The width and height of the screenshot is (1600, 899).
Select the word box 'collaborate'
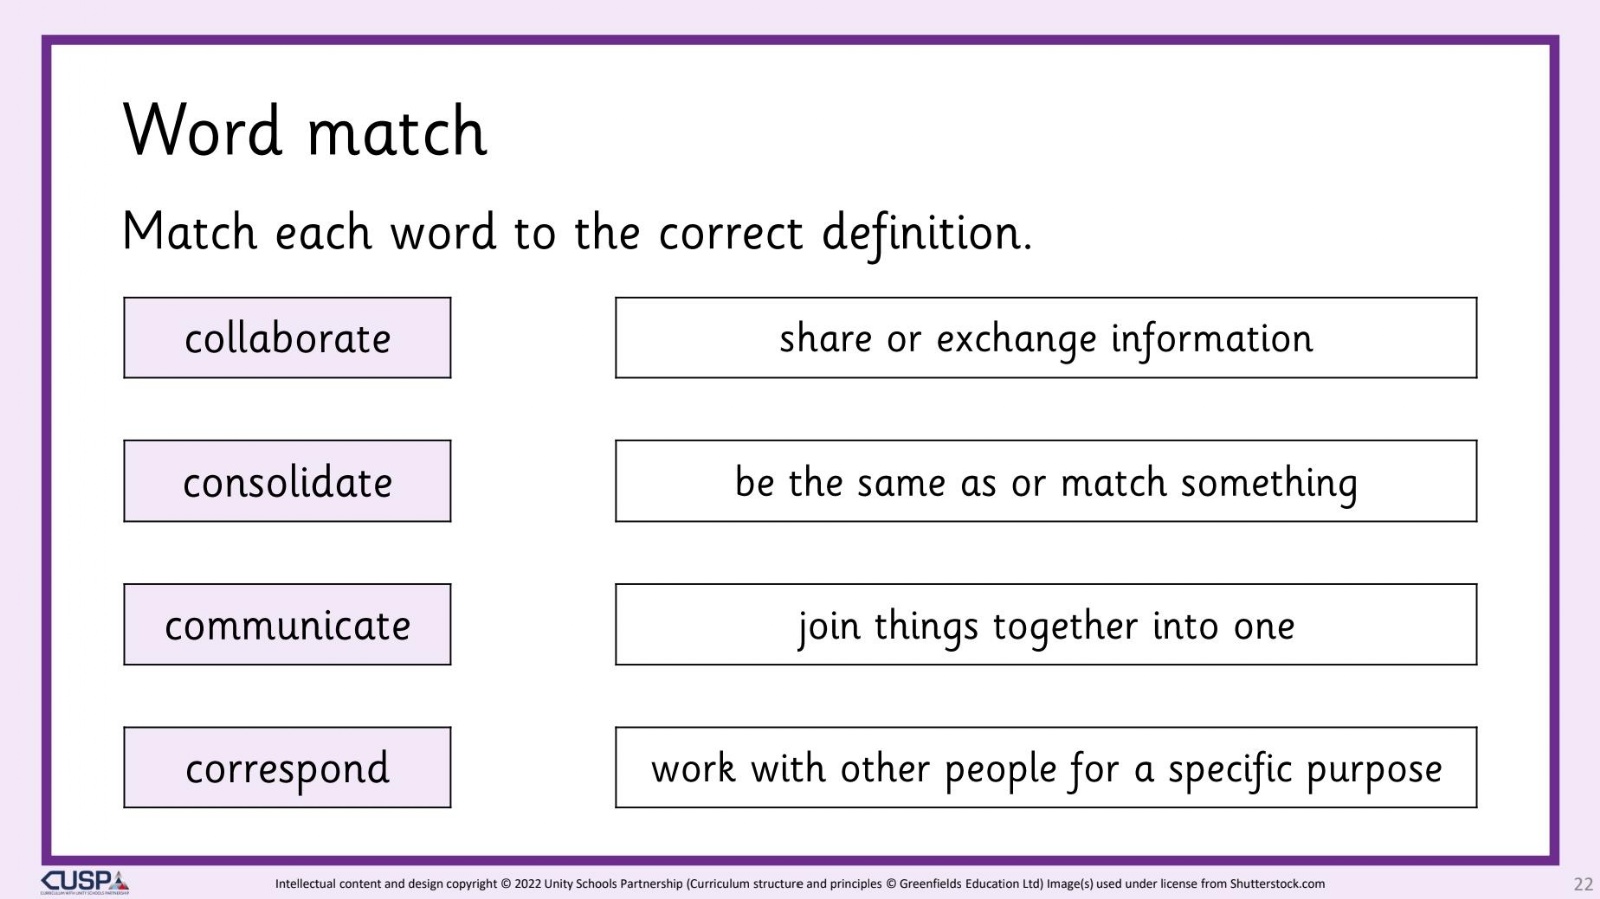(287, 338)
